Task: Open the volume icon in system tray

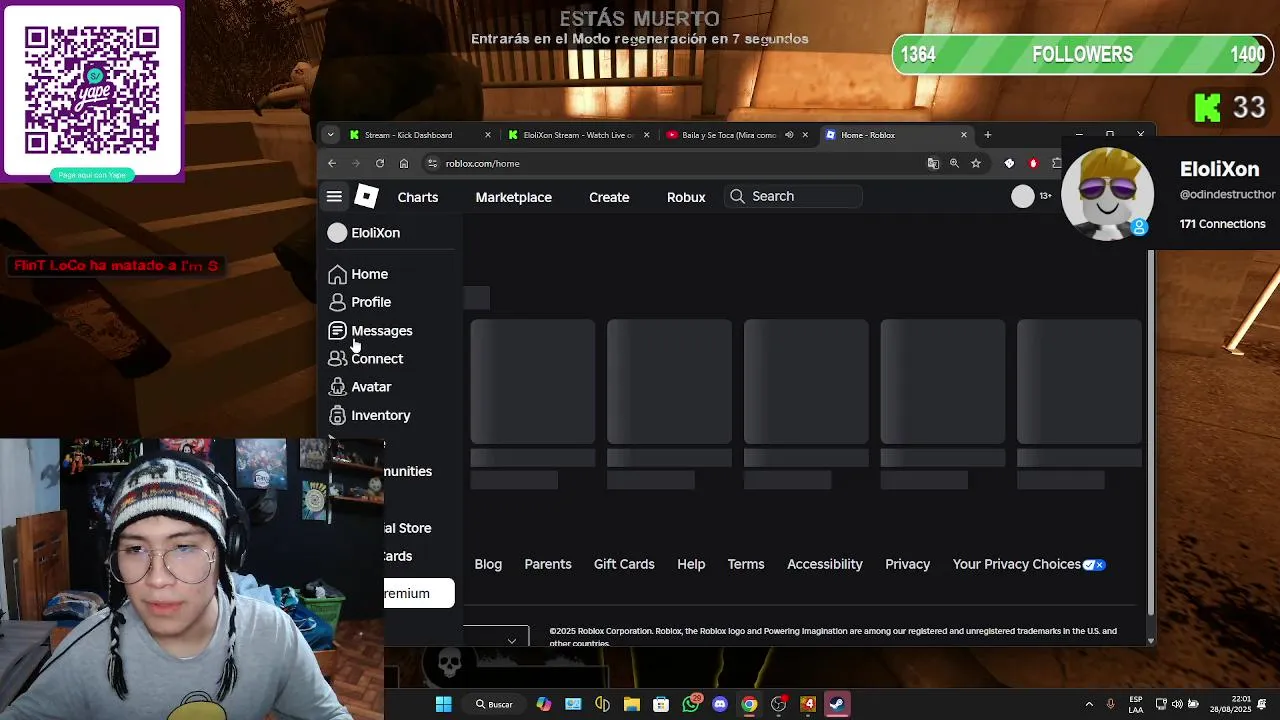Action: [1177, 704]
